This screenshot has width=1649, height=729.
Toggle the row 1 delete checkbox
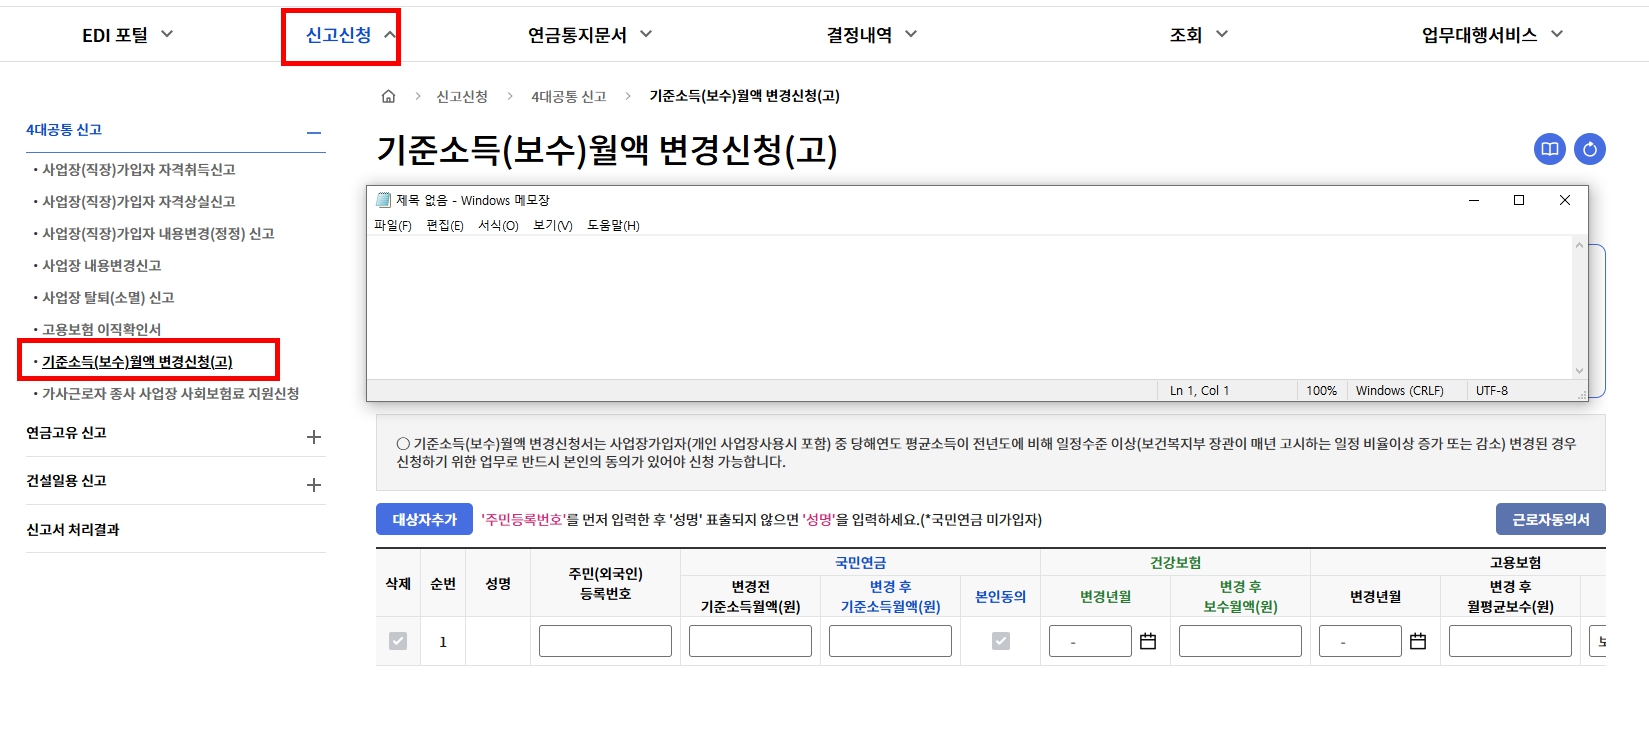[x=398, y=641]
